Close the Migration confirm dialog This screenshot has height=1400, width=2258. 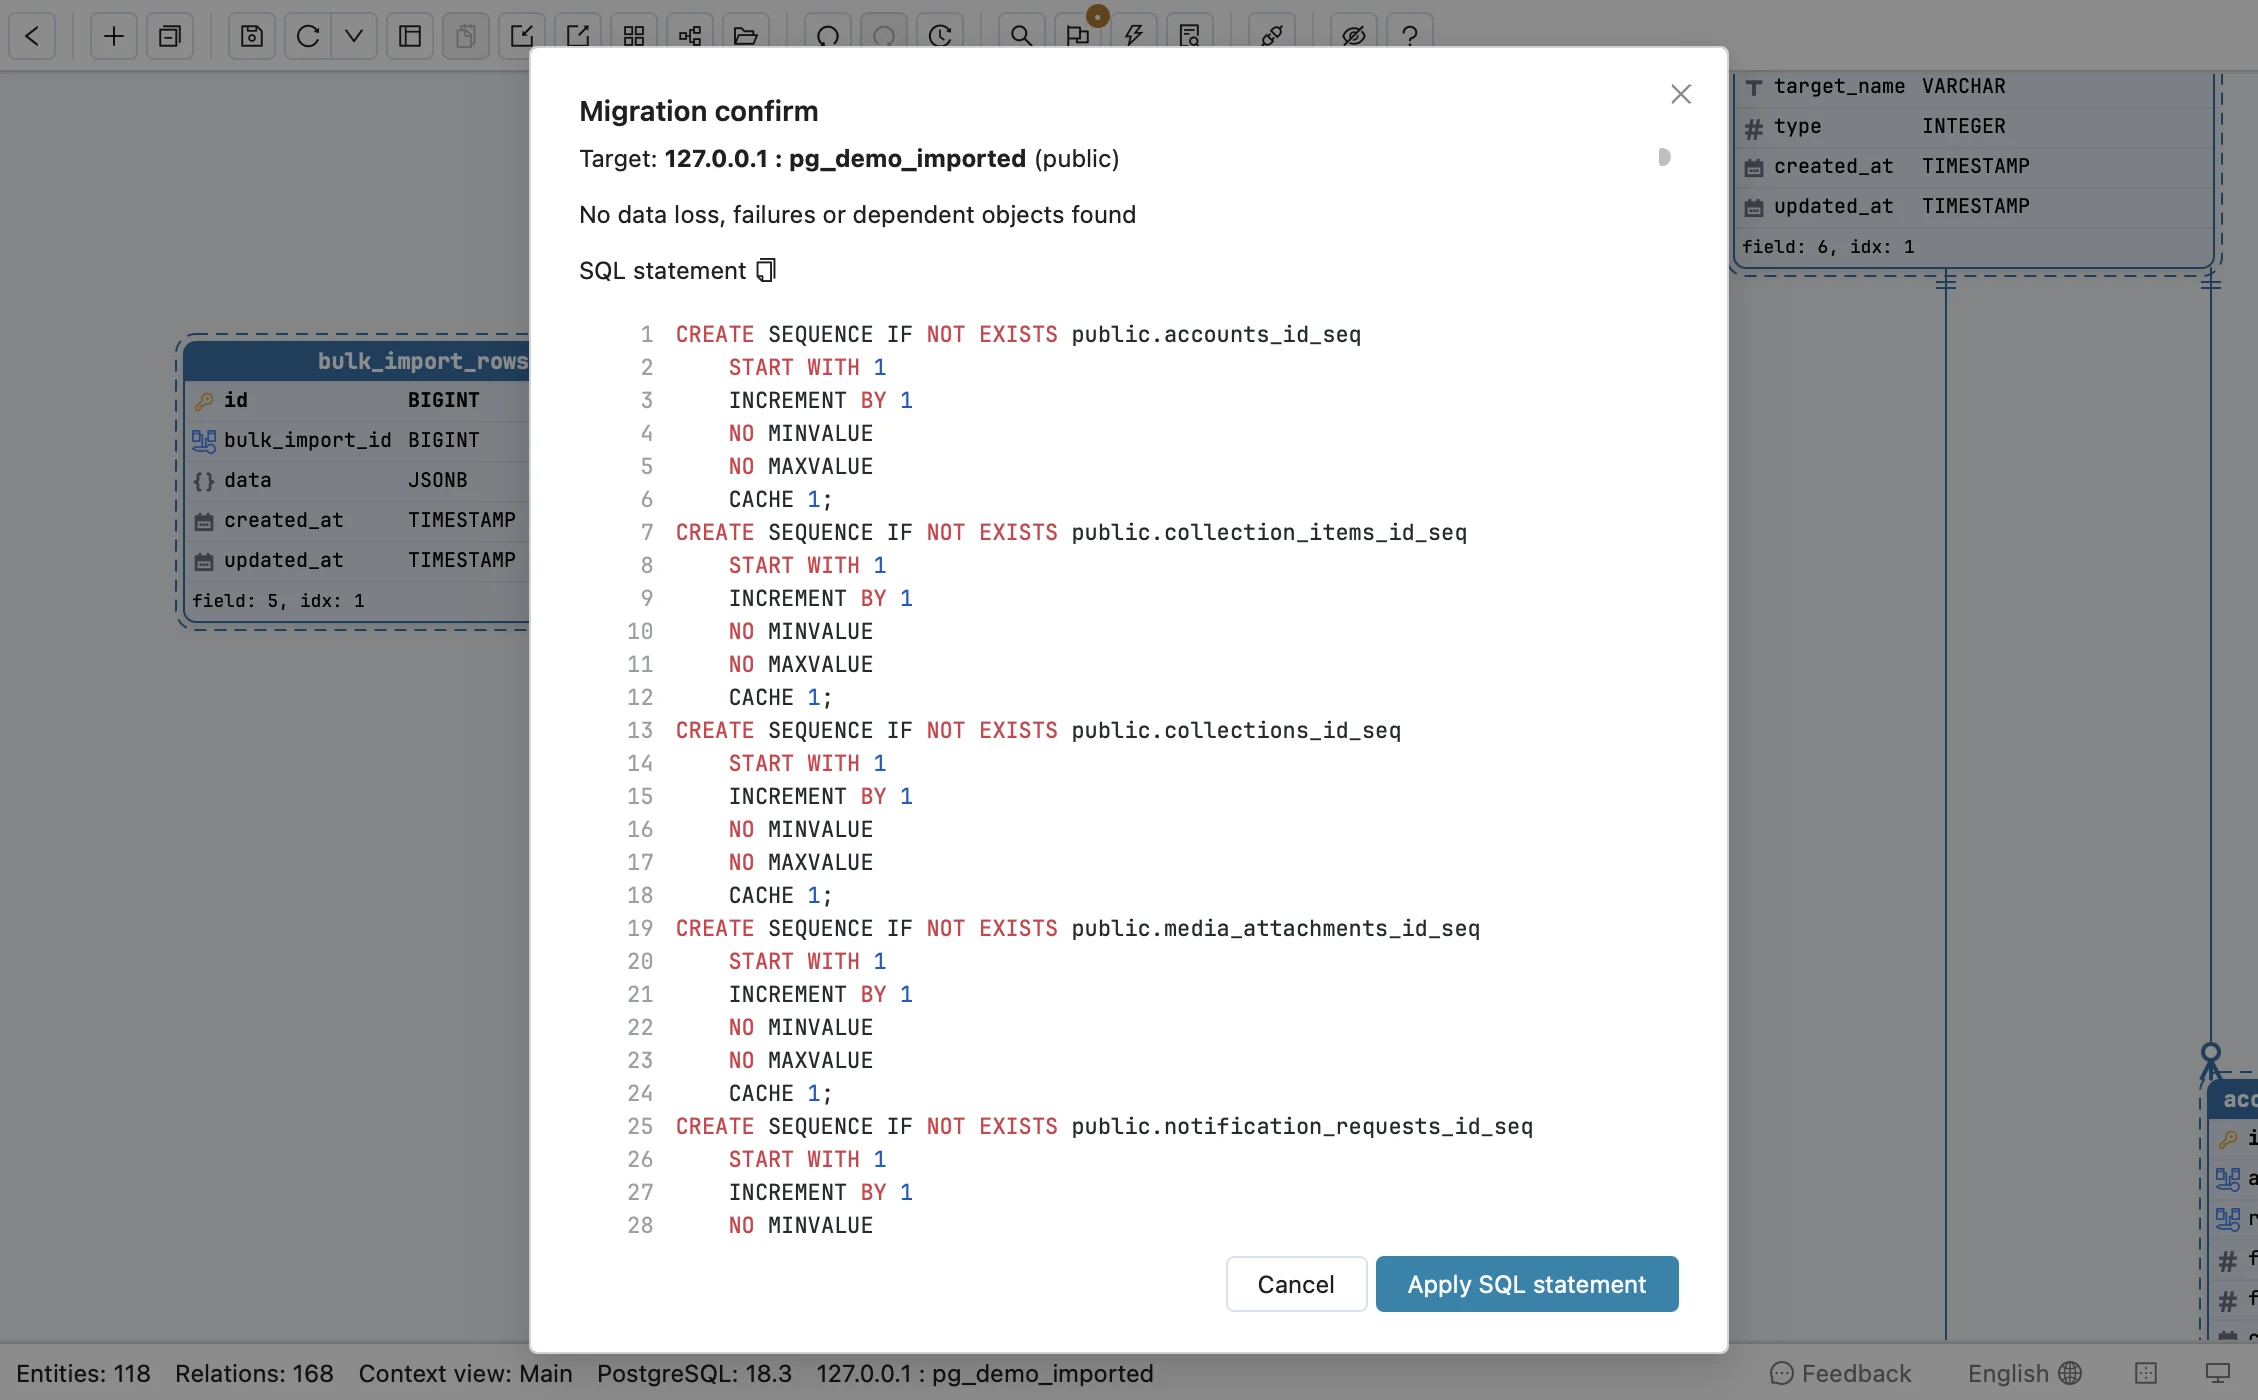1680,94
